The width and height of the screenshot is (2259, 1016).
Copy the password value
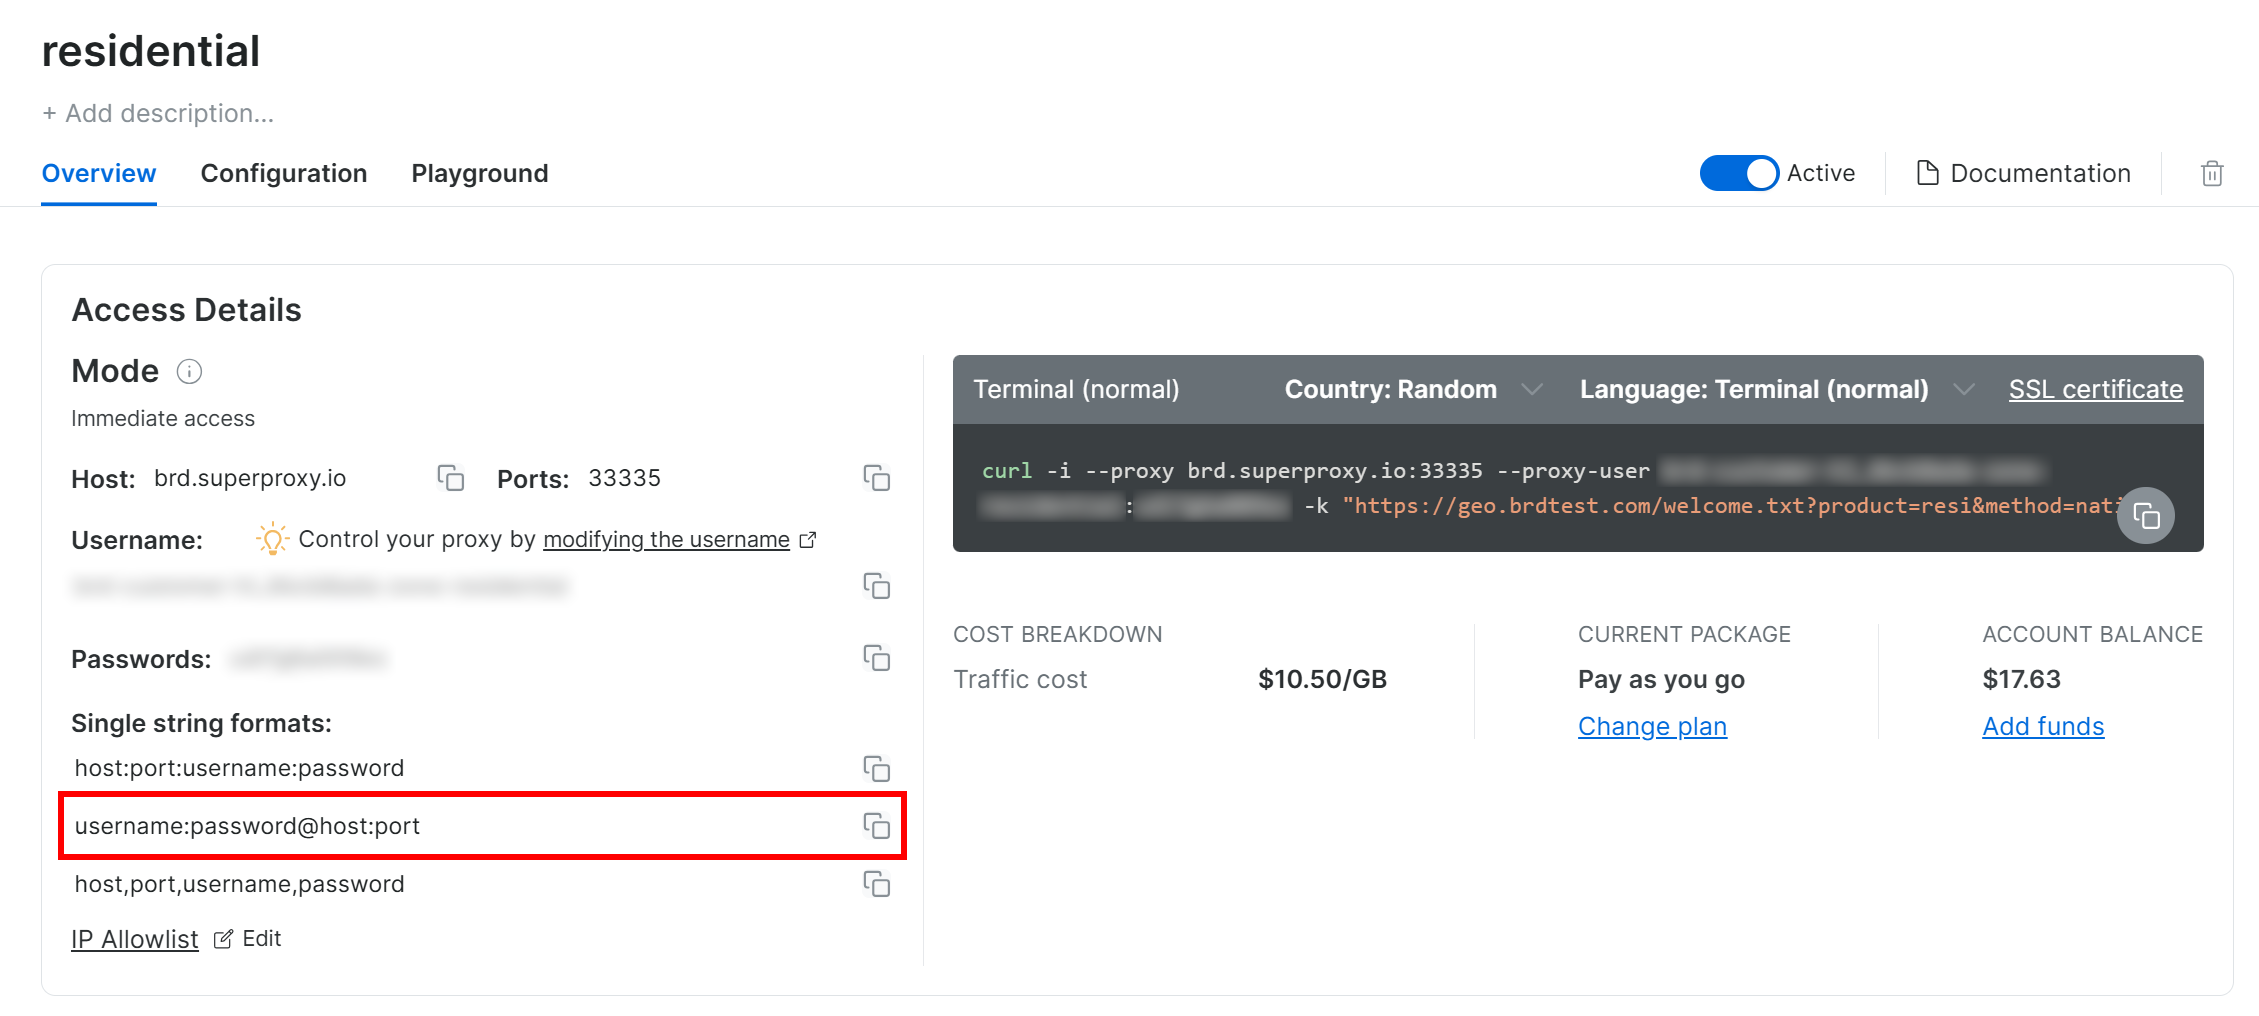pos(877,658)
